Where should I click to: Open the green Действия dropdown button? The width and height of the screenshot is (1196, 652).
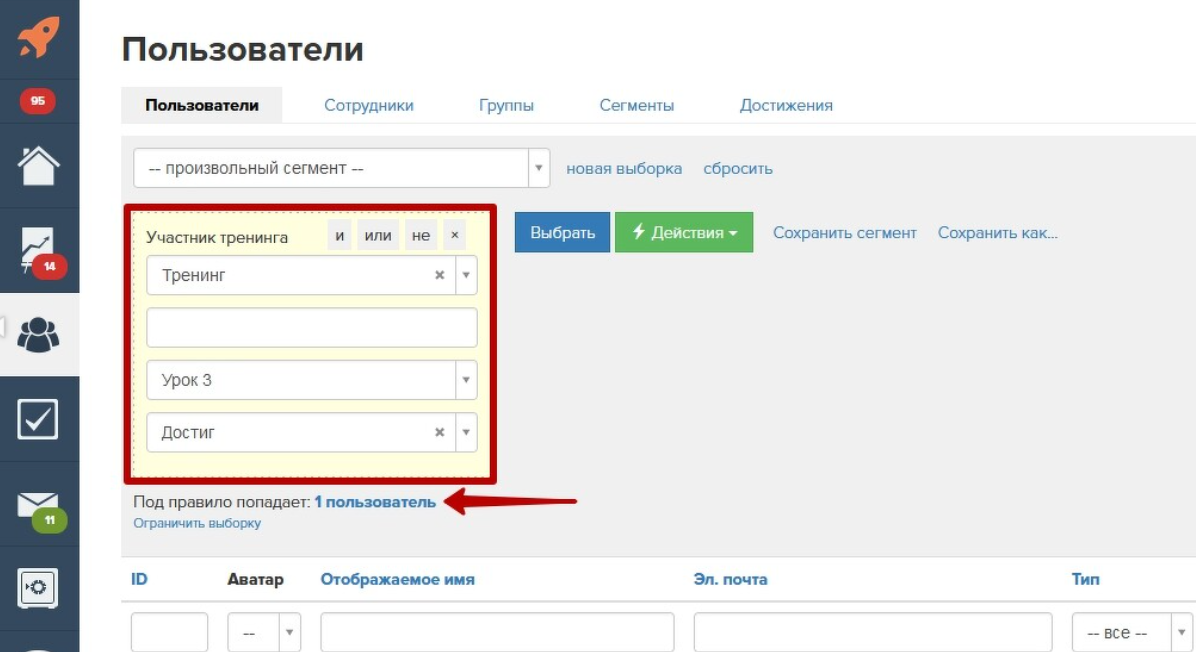click(683, 233)
